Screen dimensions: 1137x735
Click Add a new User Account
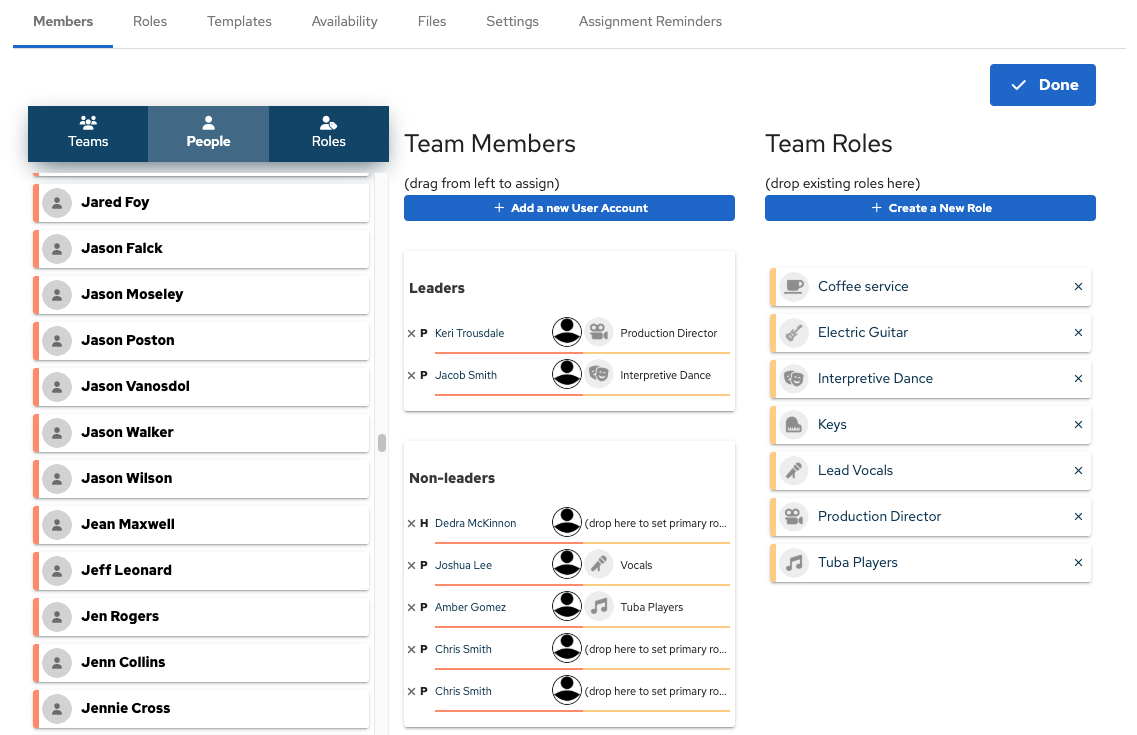click(569, 208)
